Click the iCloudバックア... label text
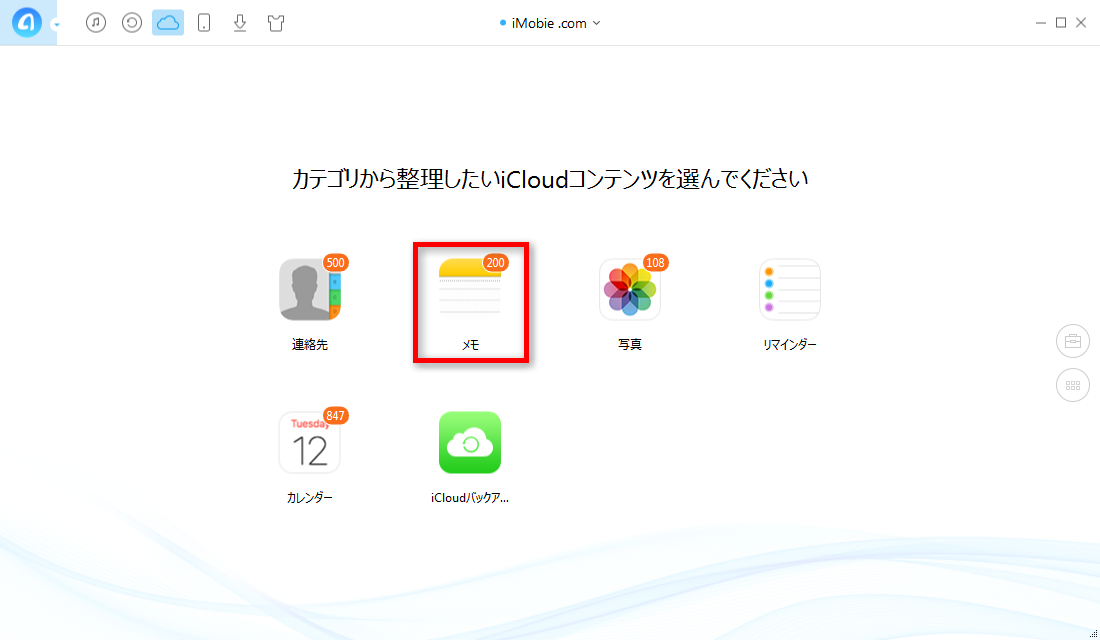The width and height of the screenshot is (1100, 640). [470, 498]
